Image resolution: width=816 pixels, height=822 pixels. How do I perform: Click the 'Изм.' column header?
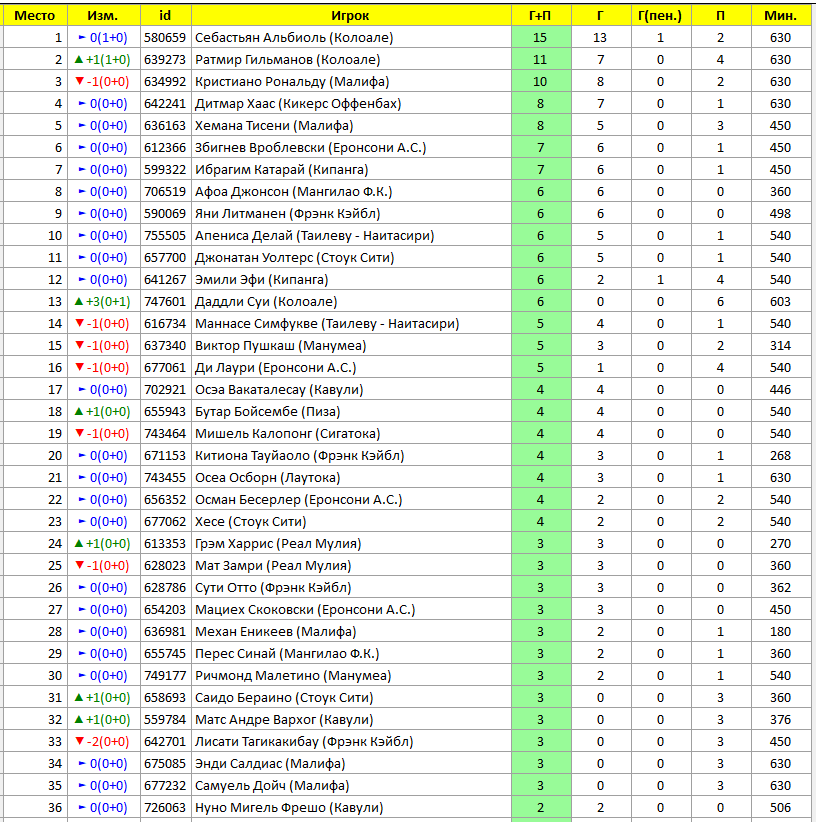point(103,16)
